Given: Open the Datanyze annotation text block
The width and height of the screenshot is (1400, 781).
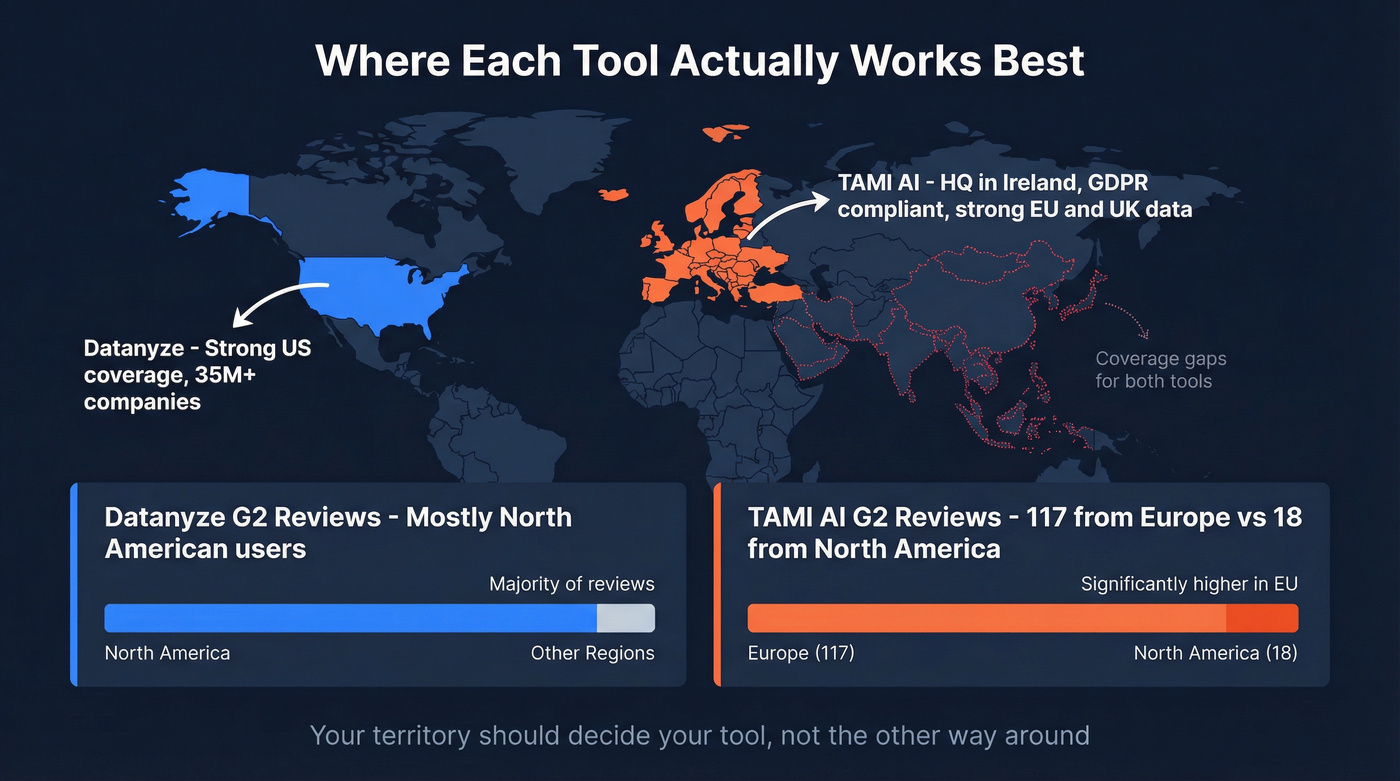Looking at the screenshot, I should [x=197, y=375].
